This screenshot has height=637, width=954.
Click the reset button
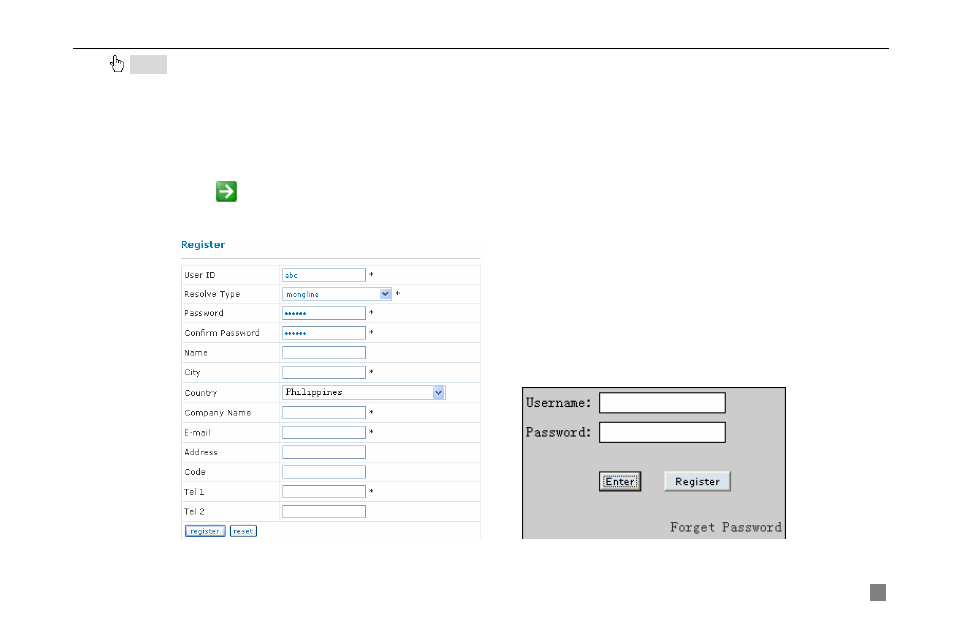click(x=243, y=531)
